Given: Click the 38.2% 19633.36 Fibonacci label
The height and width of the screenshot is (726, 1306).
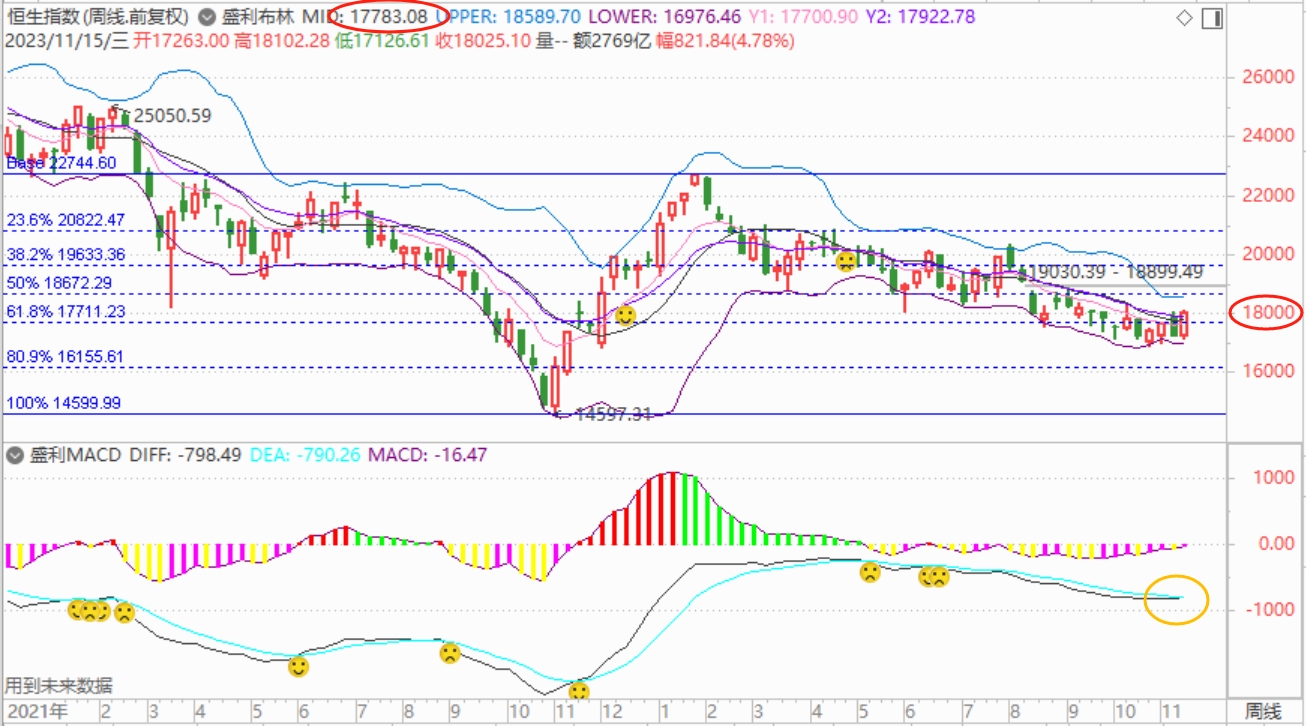Looking at the screenshot, I should tap(66, 254).
